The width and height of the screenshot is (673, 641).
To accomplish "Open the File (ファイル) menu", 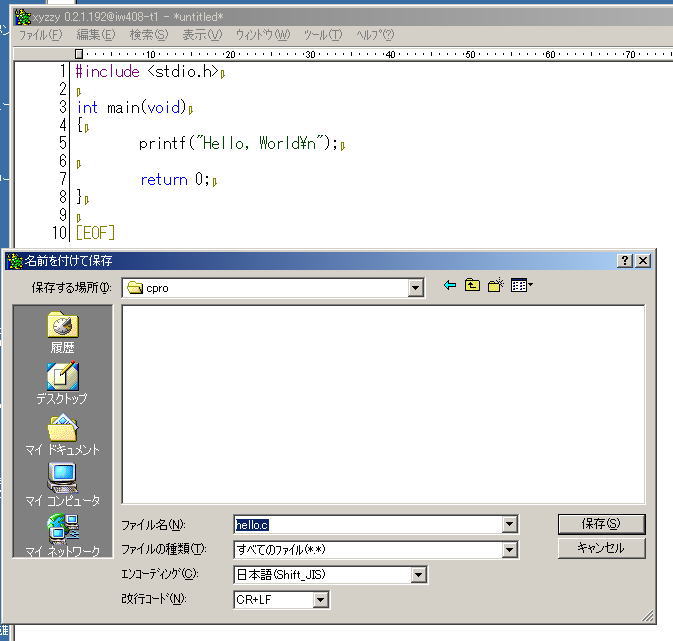I will point(40,35).
